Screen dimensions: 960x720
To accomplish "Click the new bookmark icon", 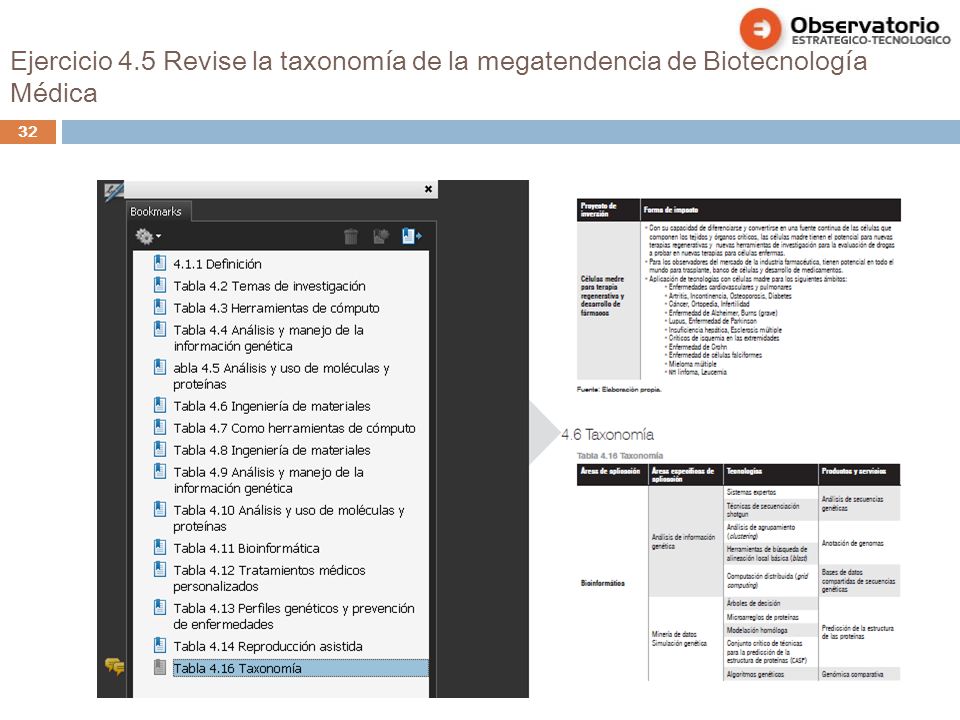I will pyautogui.click(x=381, y=236).
